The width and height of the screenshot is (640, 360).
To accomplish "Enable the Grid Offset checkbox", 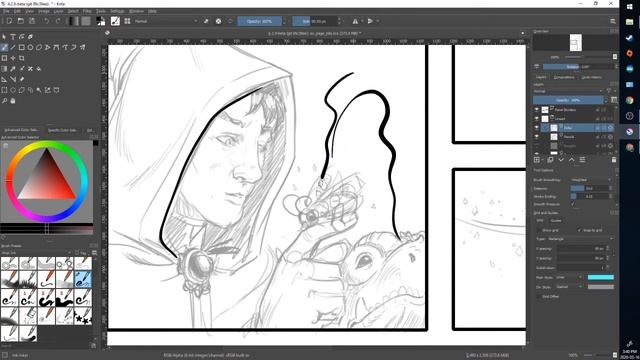I will coord(539,296).
